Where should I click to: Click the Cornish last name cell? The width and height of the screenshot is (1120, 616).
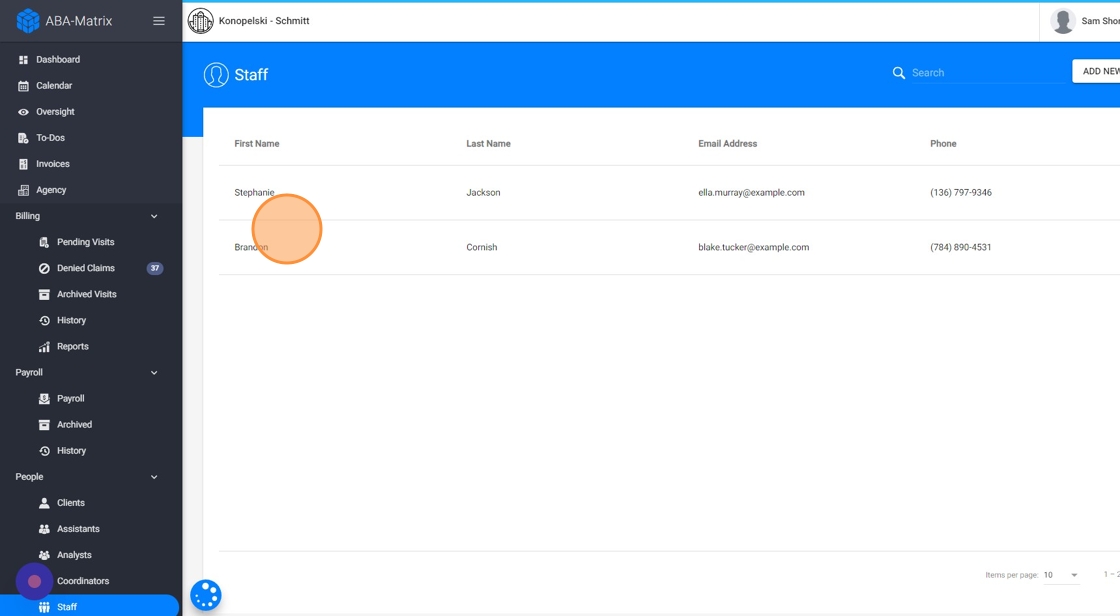(x=482, y=247)
